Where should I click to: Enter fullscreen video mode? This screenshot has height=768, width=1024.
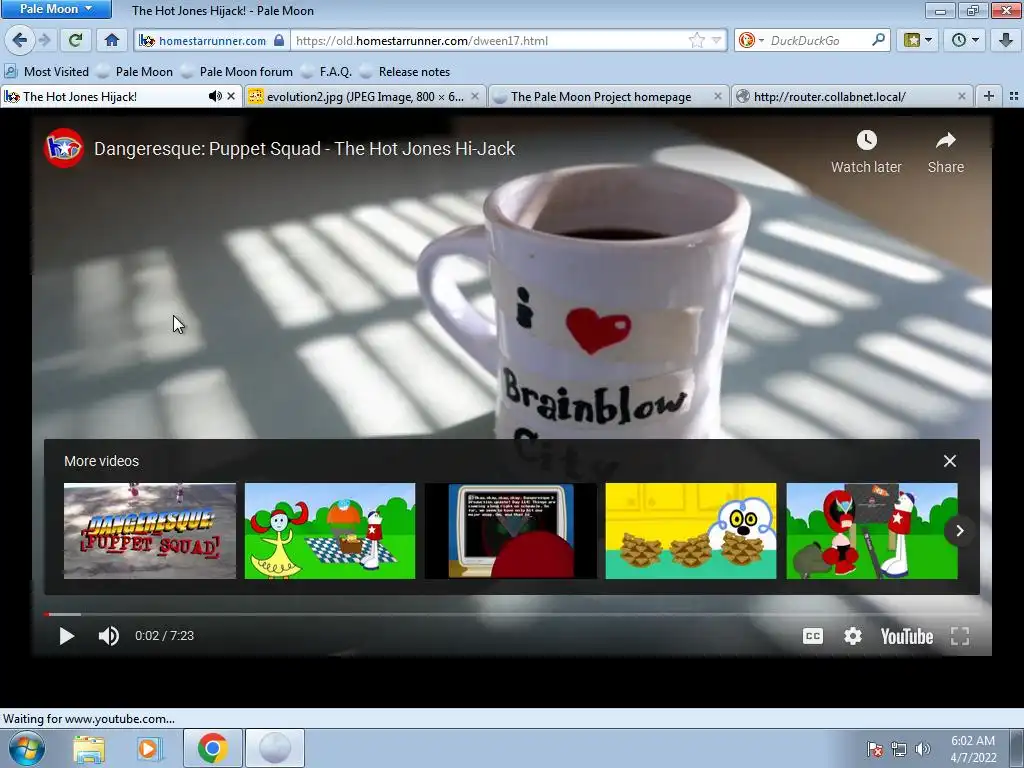click(x=959, y=636)
